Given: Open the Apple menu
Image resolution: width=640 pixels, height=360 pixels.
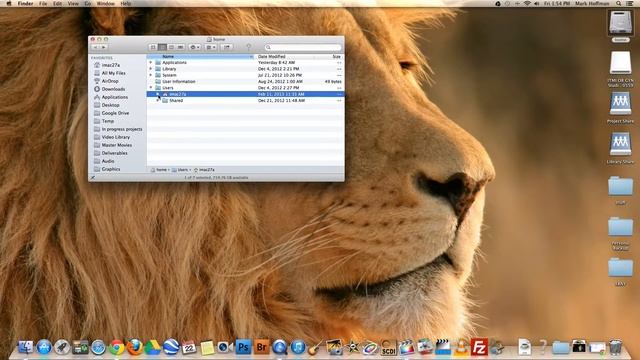Looking at the screenshot, I should coord(9,3).
